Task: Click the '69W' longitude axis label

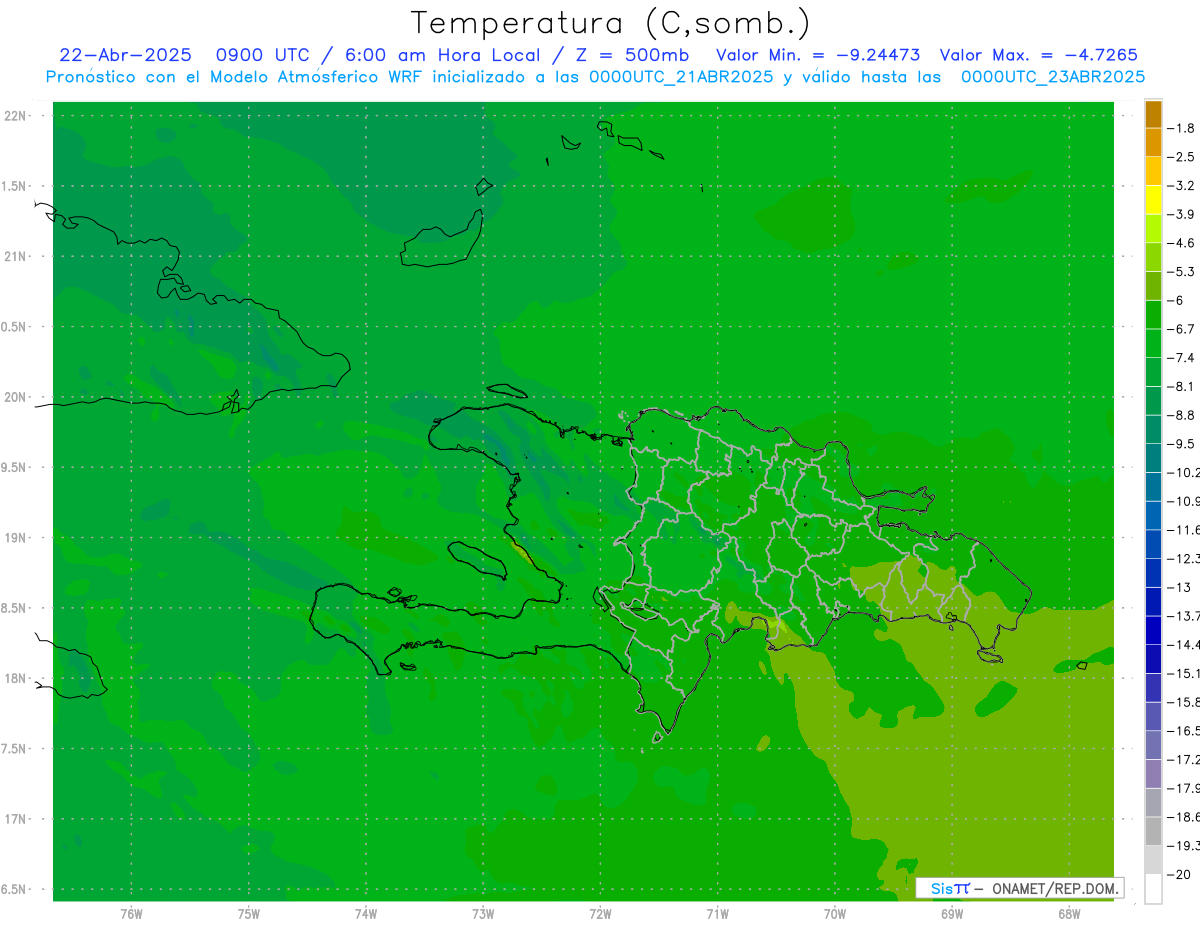Action: coord(952,912)
